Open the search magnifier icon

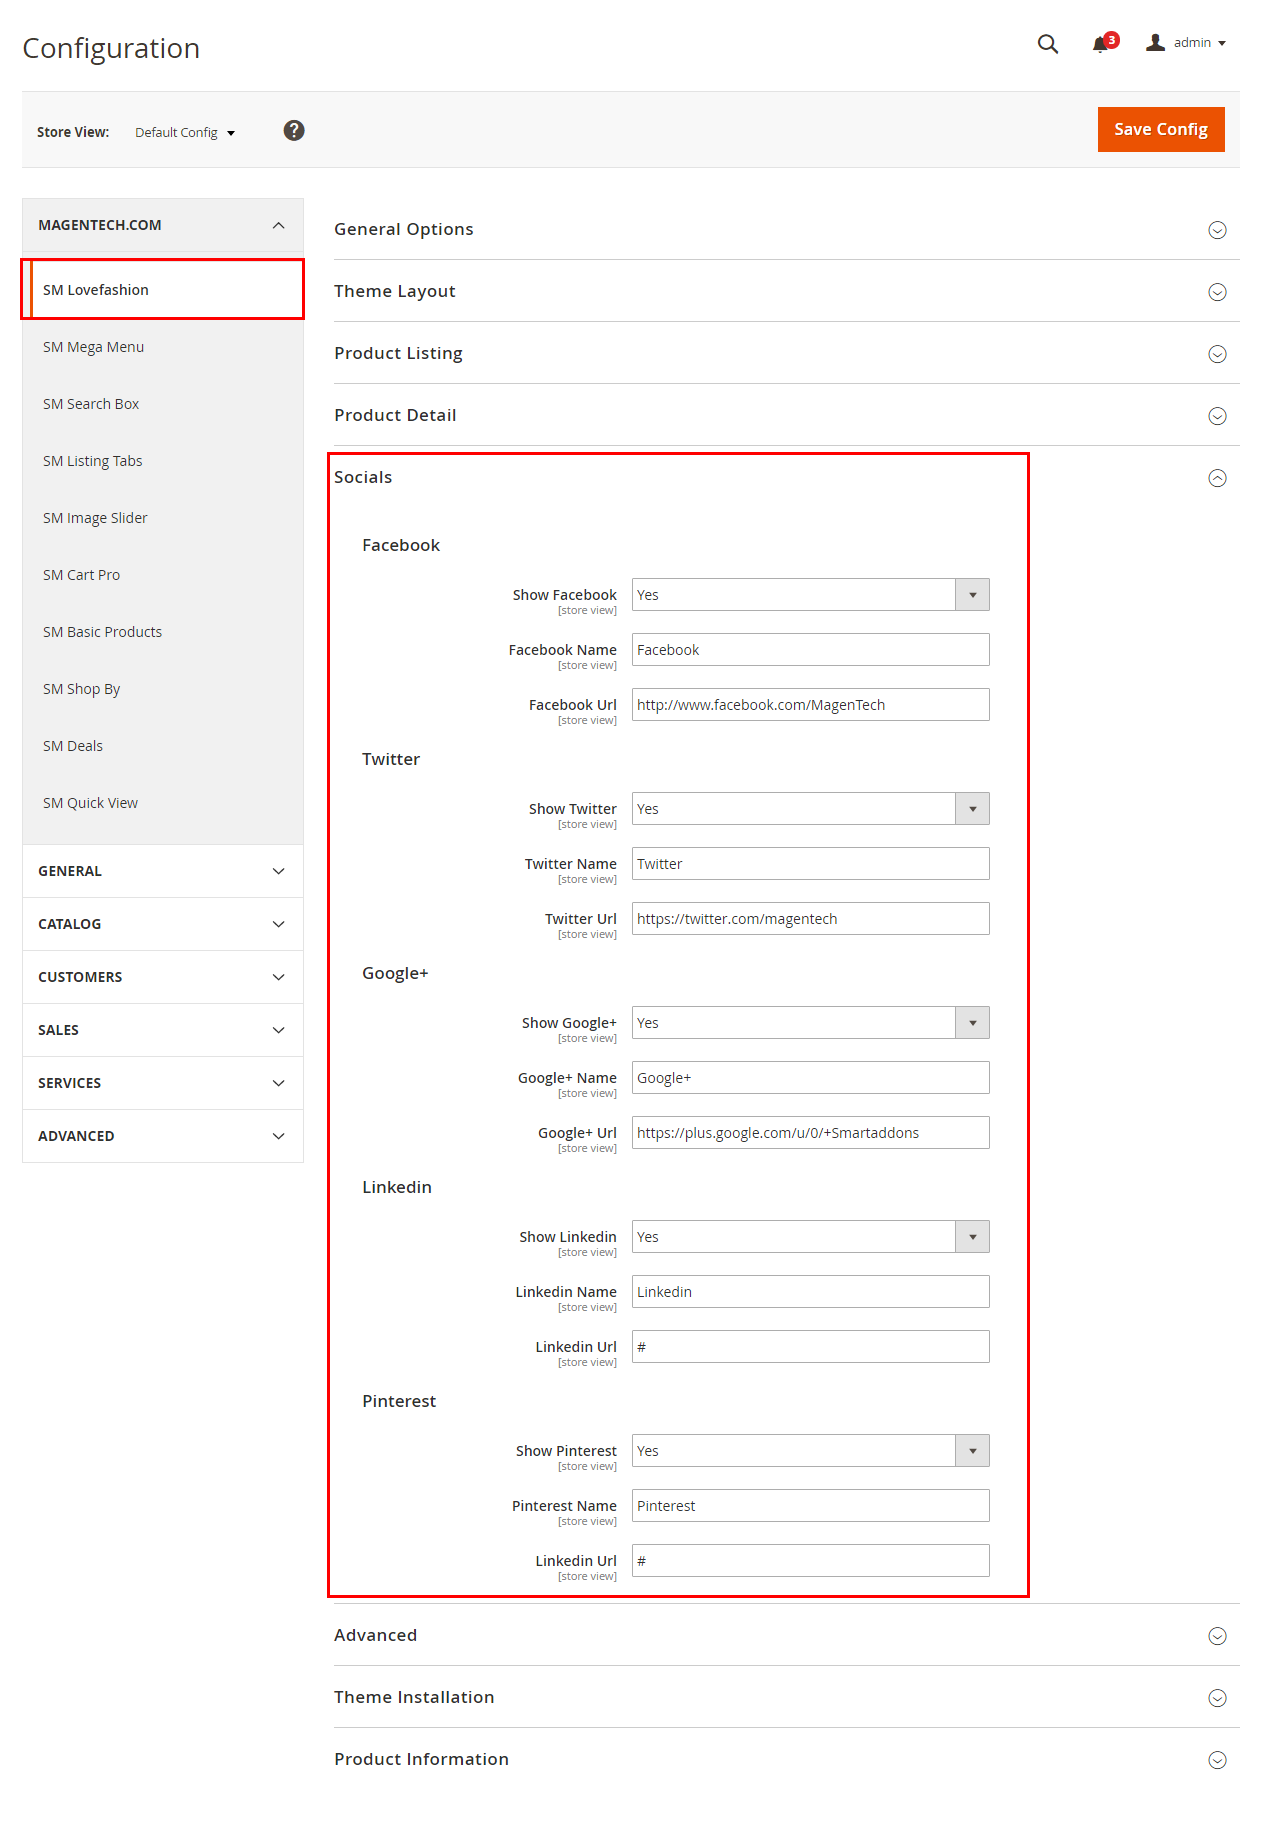tap(1047, 44)
